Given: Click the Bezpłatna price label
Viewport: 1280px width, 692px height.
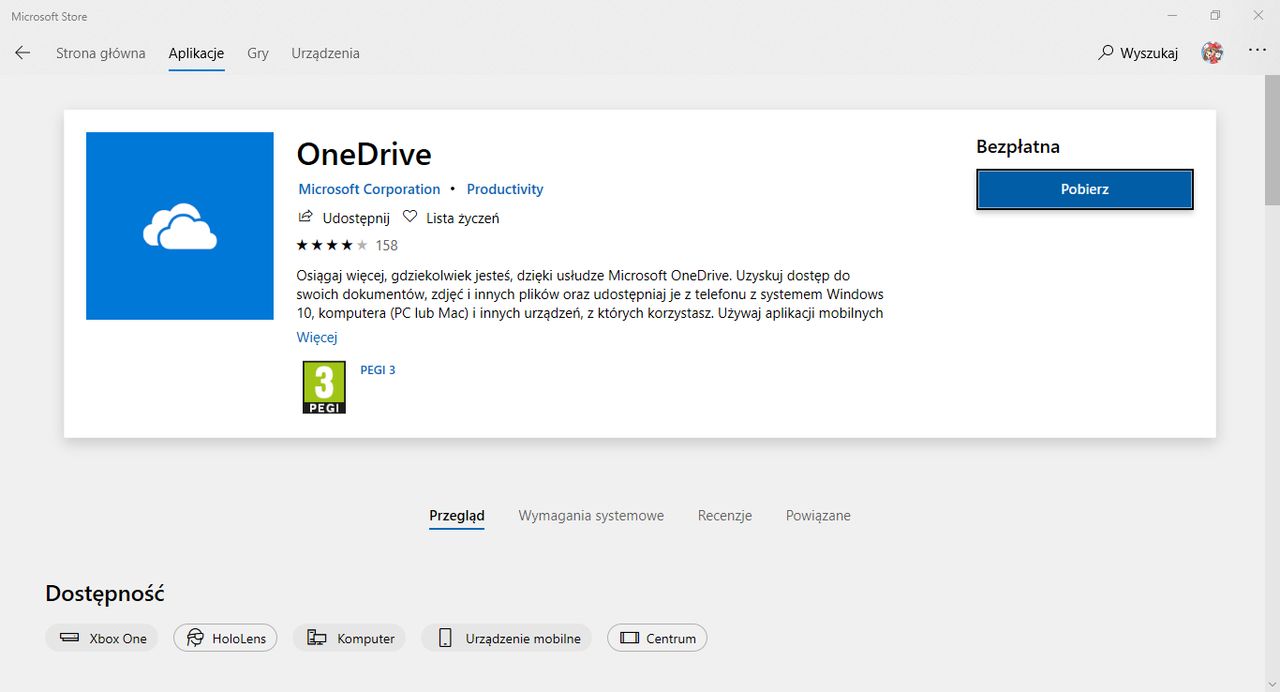Looking at the screenshot, I should [x=1018, y=147].
